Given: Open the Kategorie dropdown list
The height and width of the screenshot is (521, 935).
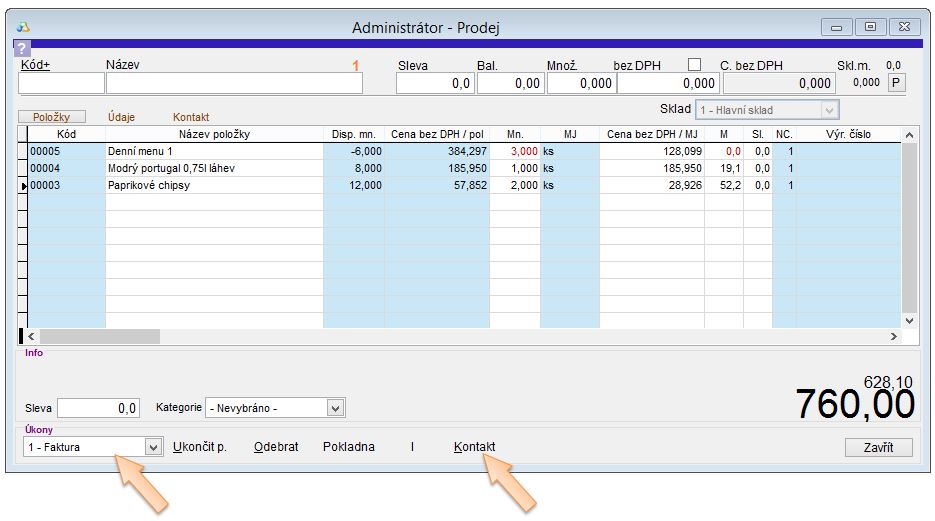Looking at the screenshot, I should 336,408.
